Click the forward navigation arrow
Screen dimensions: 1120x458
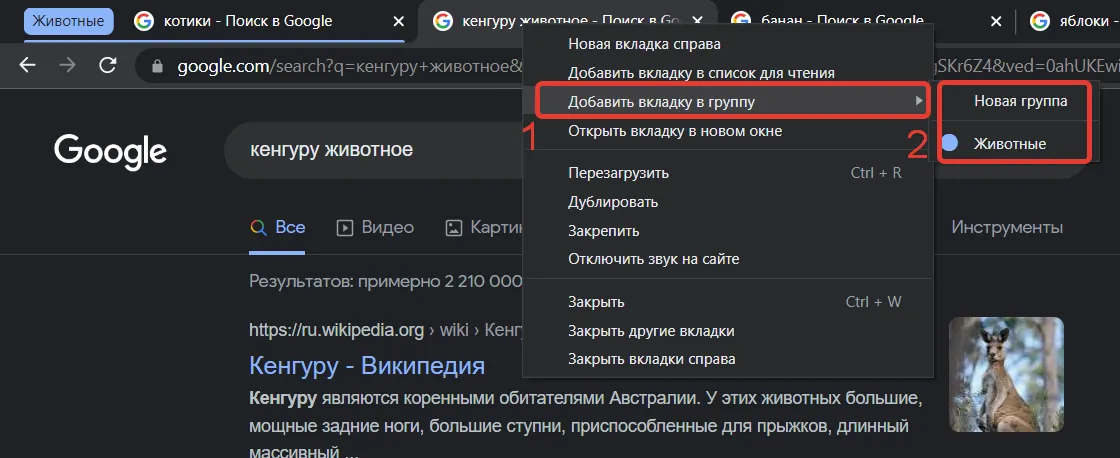tap(67, 66)
